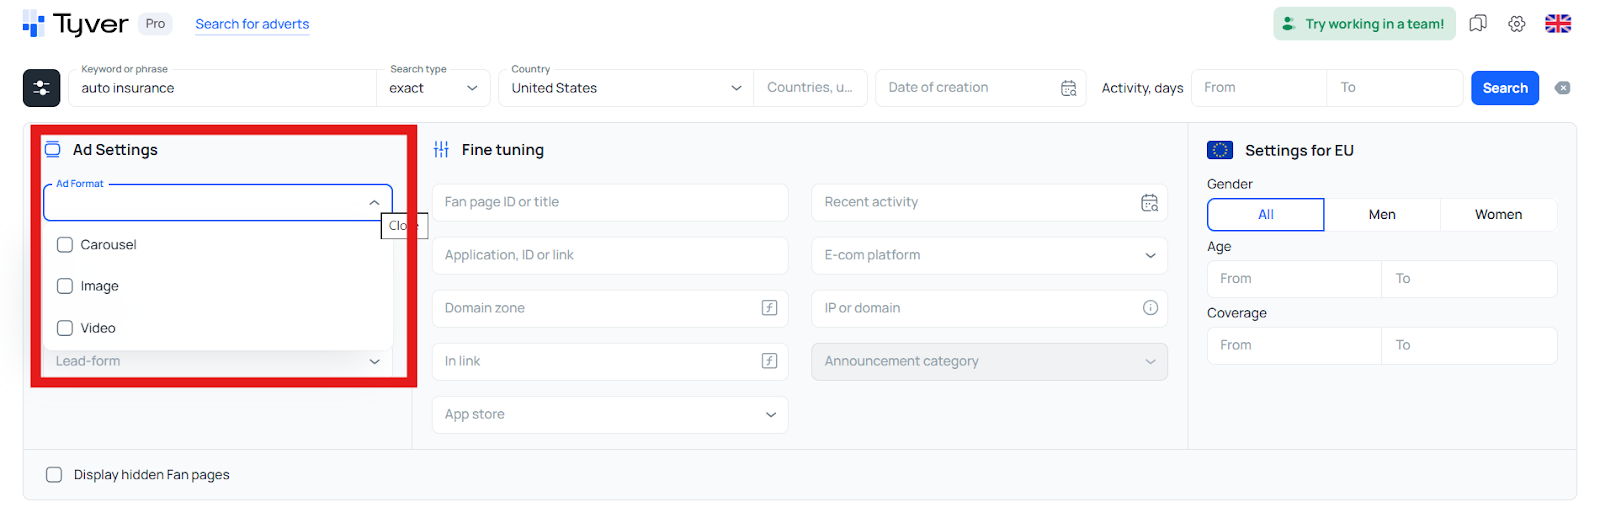Click the formula icon in Domain zone field
Viewport: 1600px width, 518px height.
pyautogui.click(x=769, y=308)
